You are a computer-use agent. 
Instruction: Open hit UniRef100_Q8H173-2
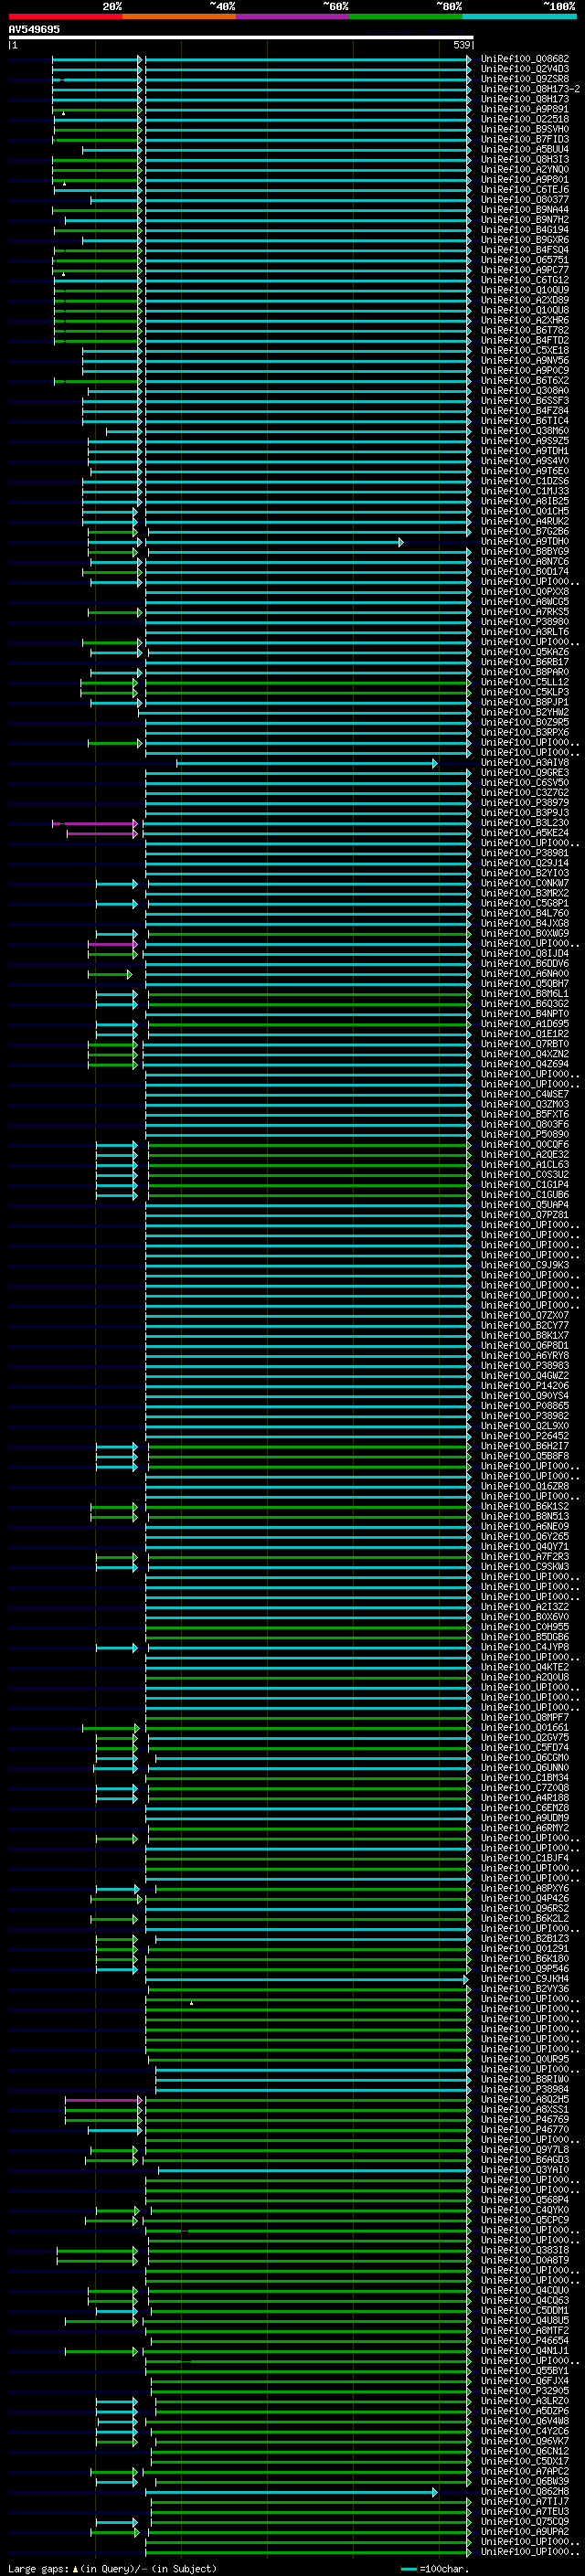(x=530, y=89)
